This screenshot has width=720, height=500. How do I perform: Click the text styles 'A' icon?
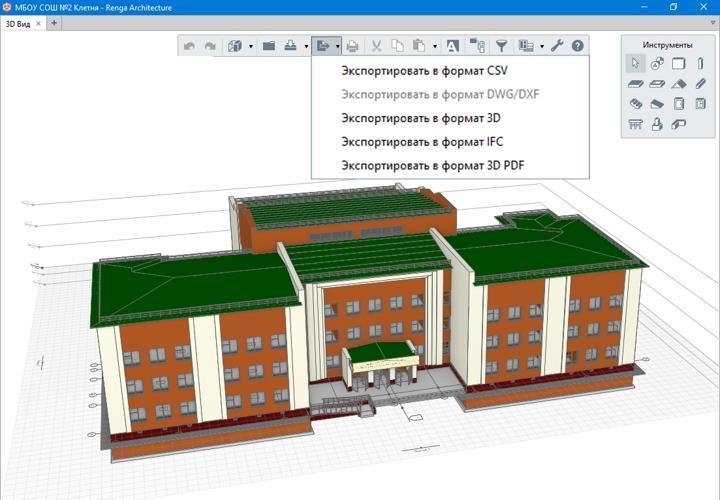point(452,46)
